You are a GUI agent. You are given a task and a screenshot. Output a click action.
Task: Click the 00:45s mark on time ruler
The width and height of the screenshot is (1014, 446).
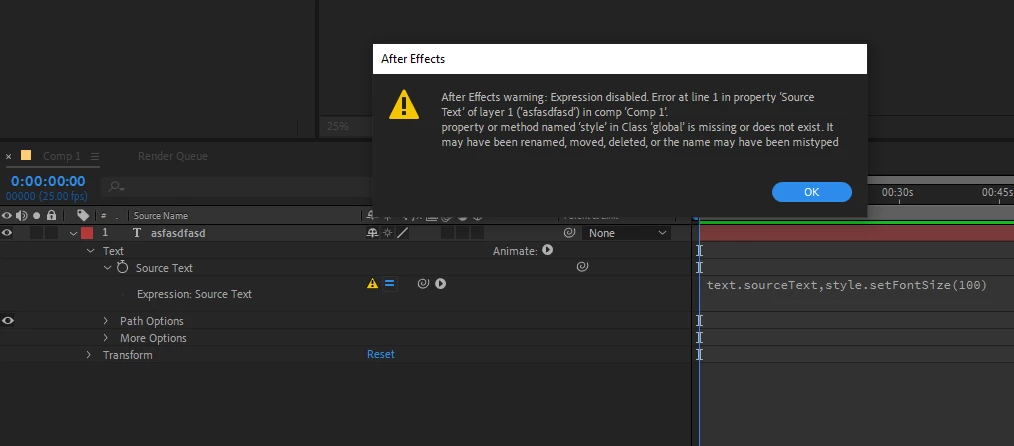pyautogui.click(x=997, y=193)
